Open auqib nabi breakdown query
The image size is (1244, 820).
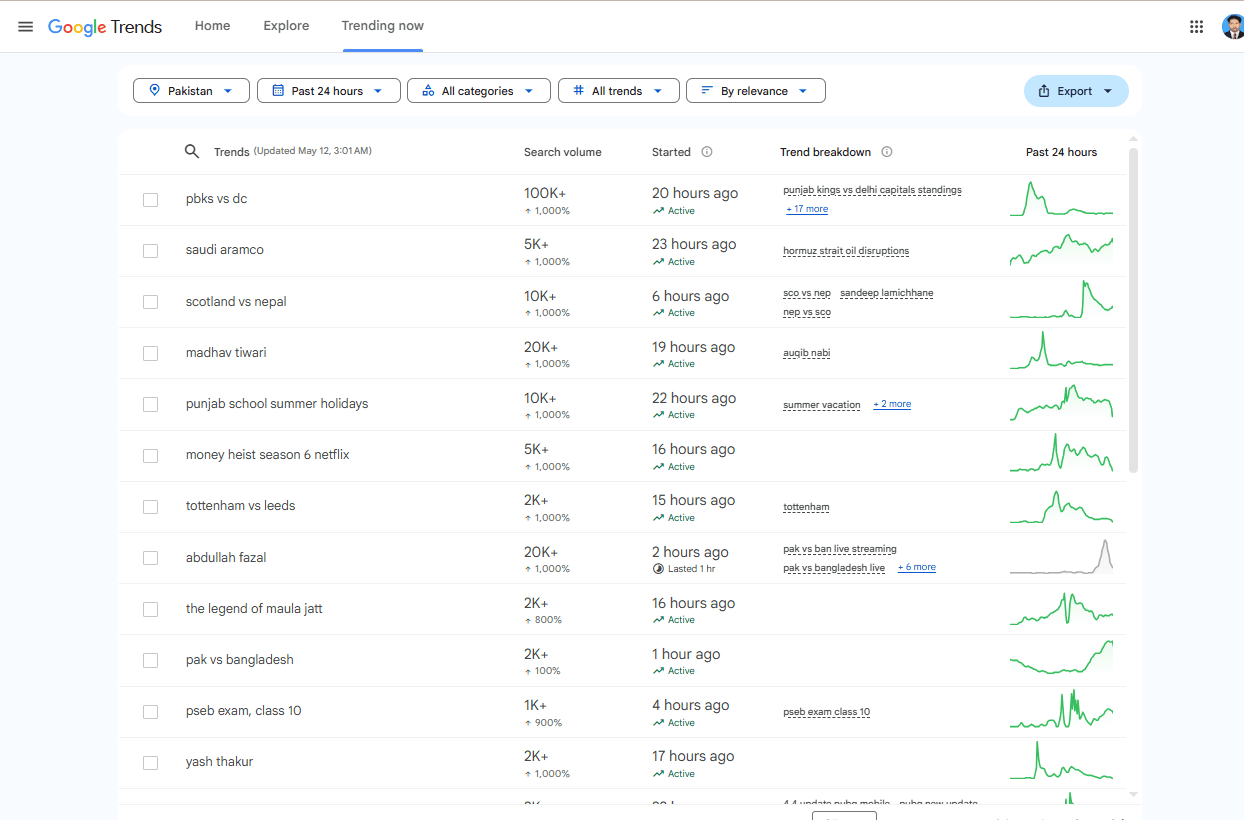807,353
